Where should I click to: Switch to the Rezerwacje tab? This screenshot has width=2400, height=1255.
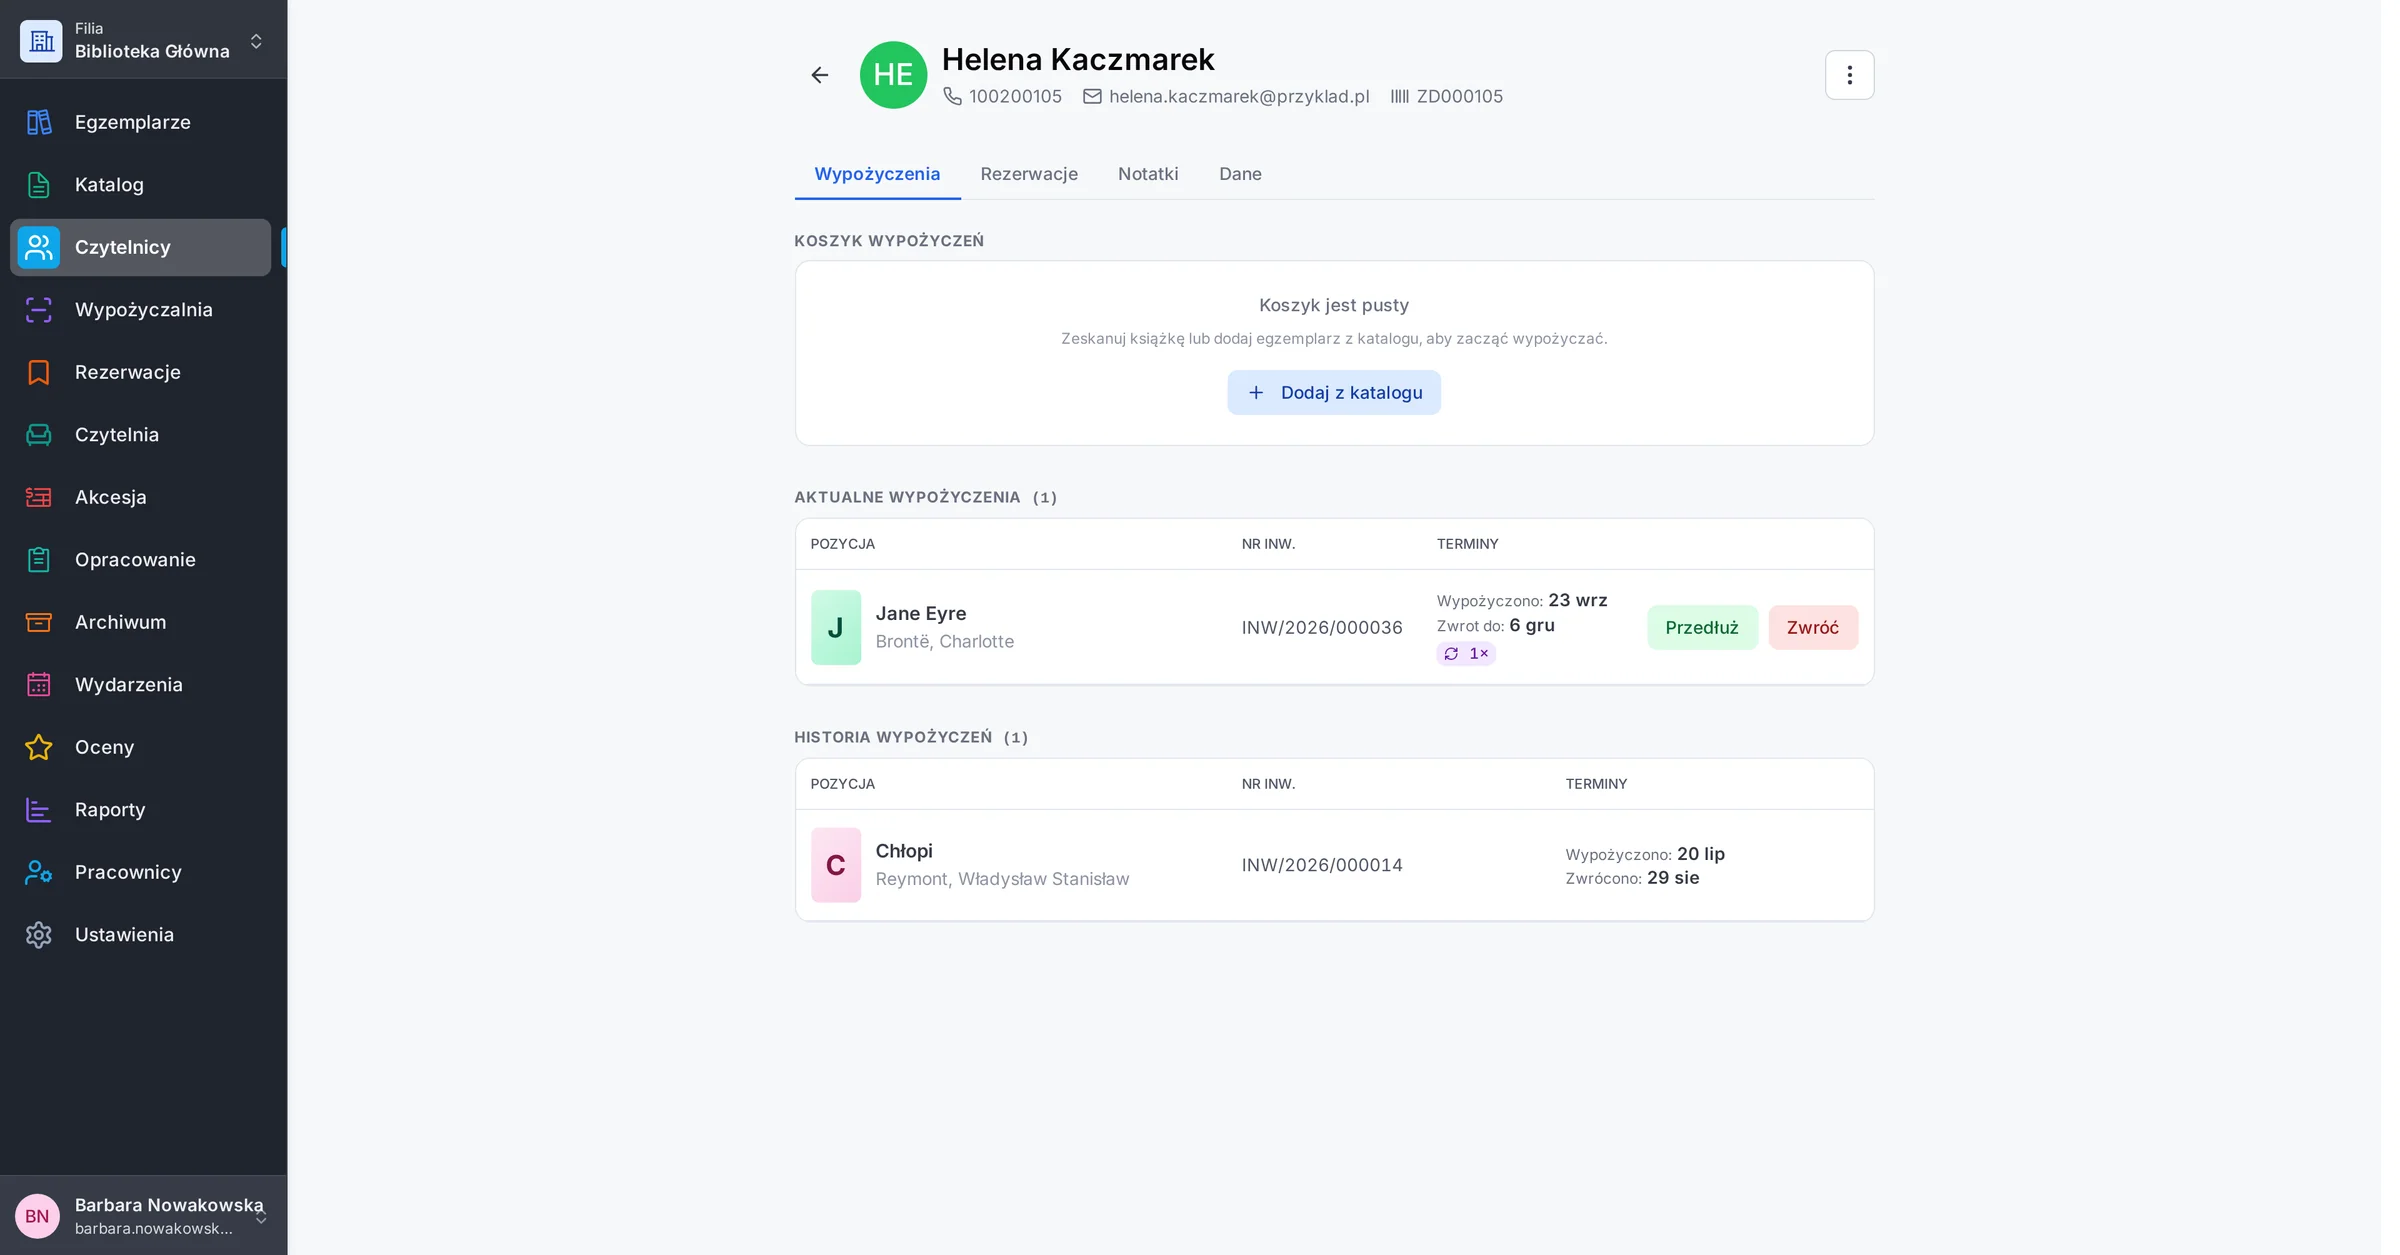coord(1029,174)
